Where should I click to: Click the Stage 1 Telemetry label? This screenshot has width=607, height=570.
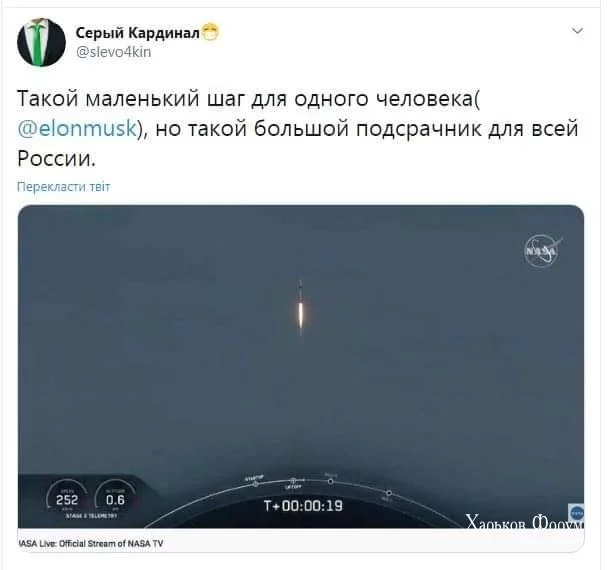(x=91, y=516)
